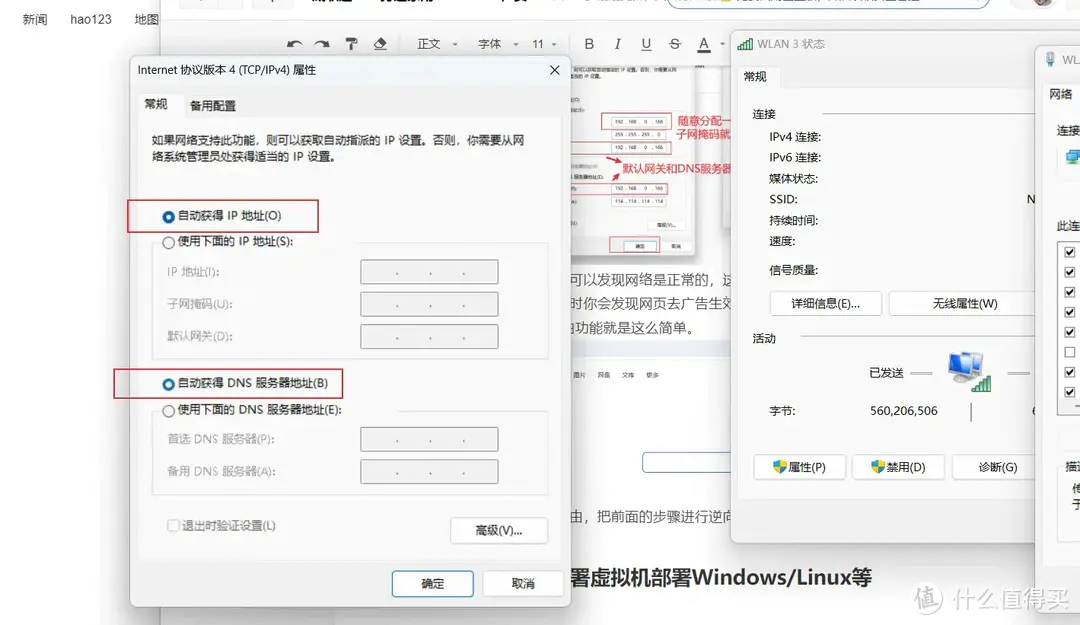Viewport: 1080px width, 625px height.
Task: Click the 首选 DNS 服务器(P) field
Action: click(429, 439)
